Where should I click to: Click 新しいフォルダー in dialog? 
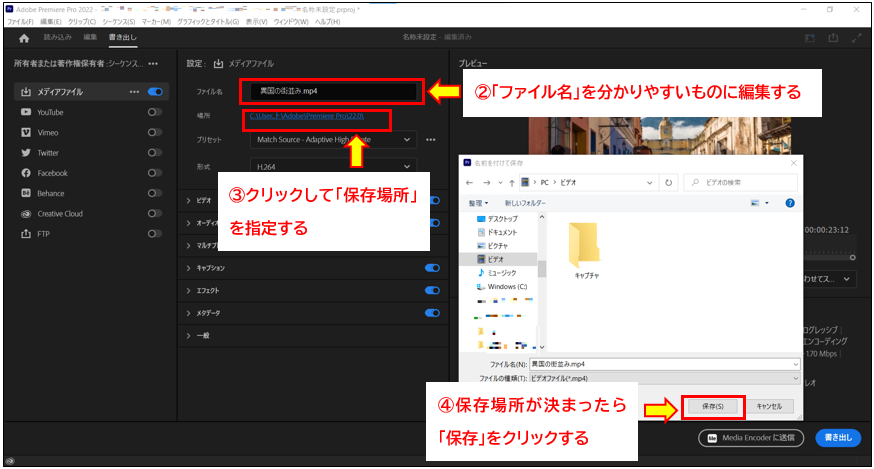pos(525,203)
